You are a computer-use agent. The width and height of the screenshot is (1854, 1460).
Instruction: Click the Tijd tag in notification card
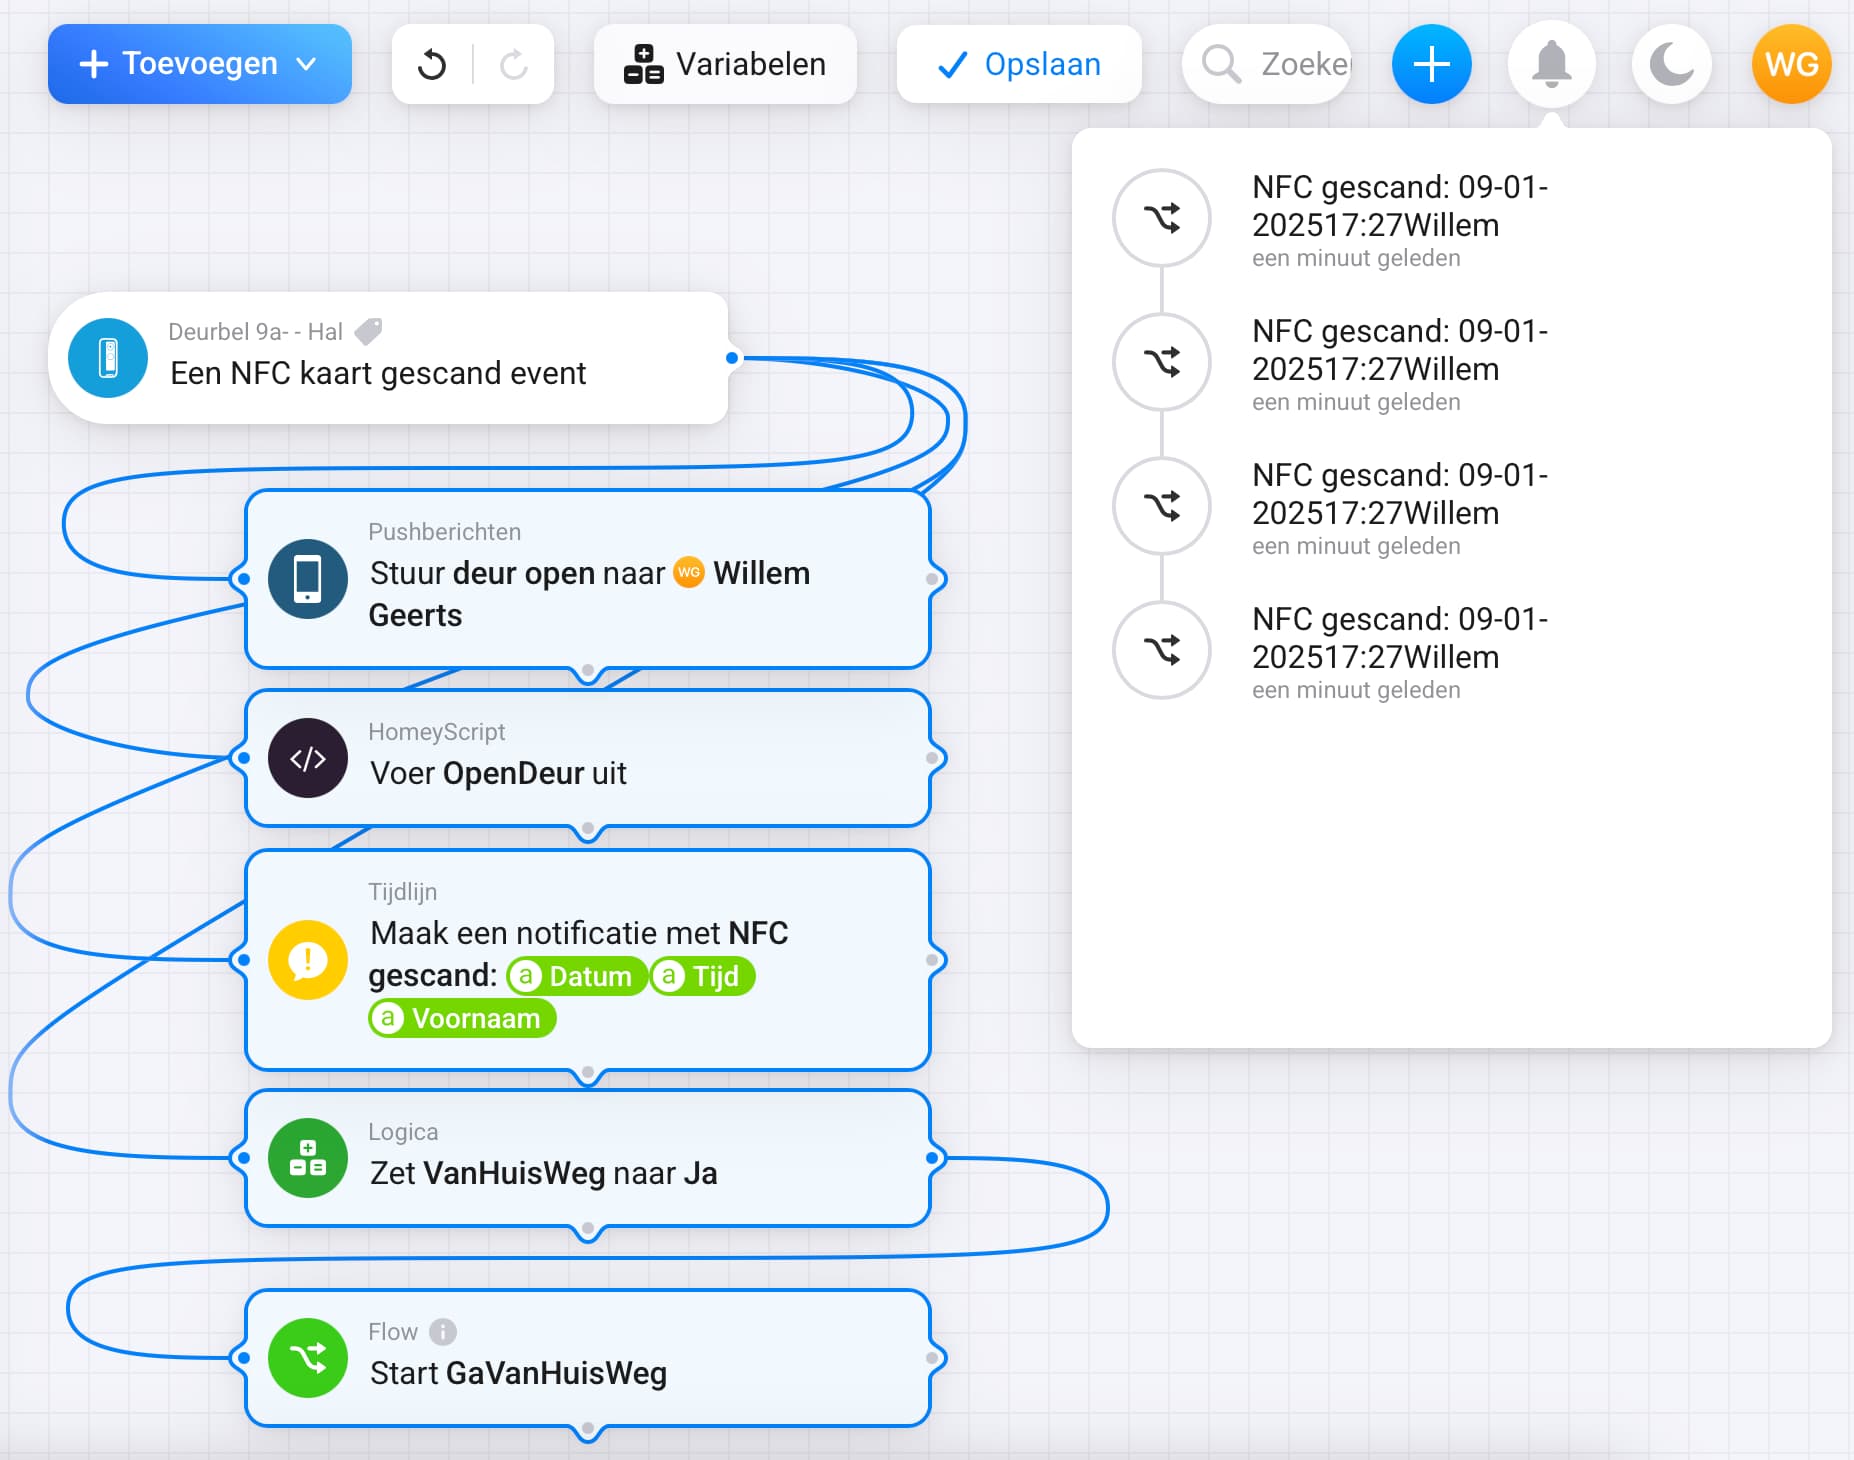[703, 976]
